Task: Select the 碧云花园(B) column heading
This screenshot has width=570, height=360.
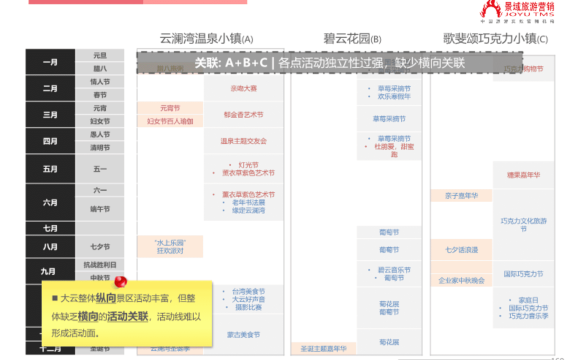Action: point(352,39)
